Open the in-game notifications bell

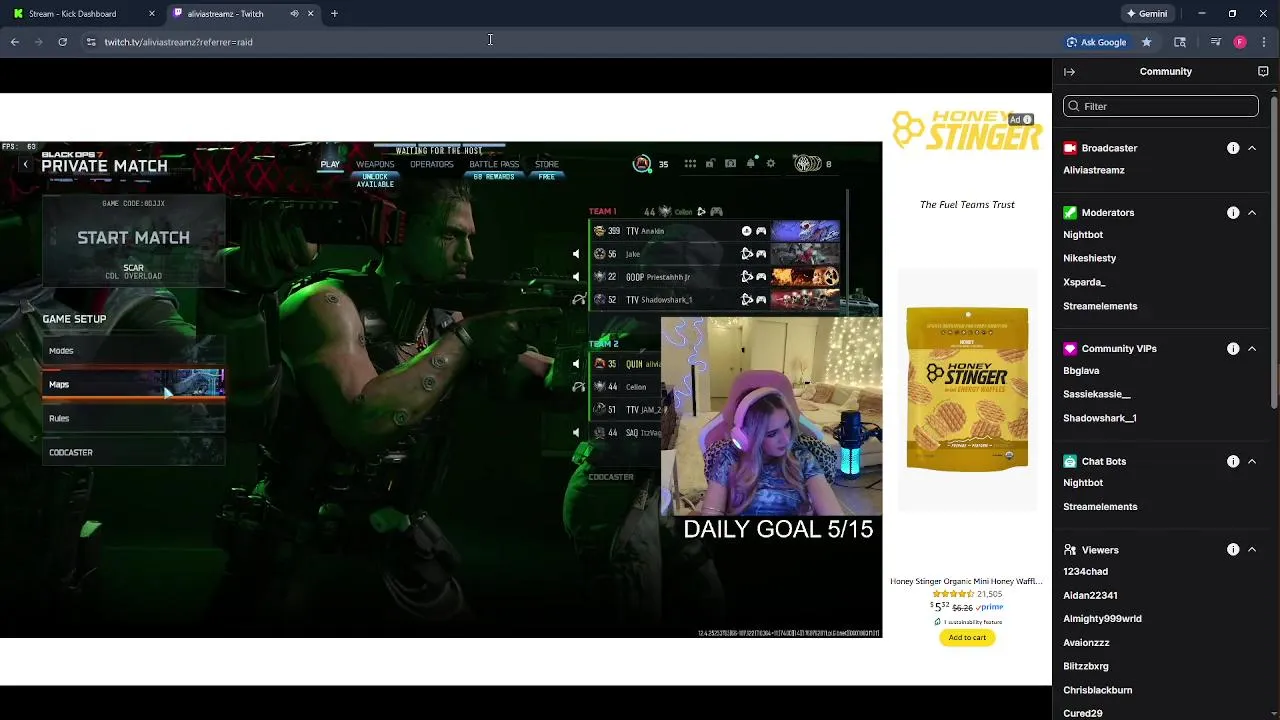tap(750, 164)
